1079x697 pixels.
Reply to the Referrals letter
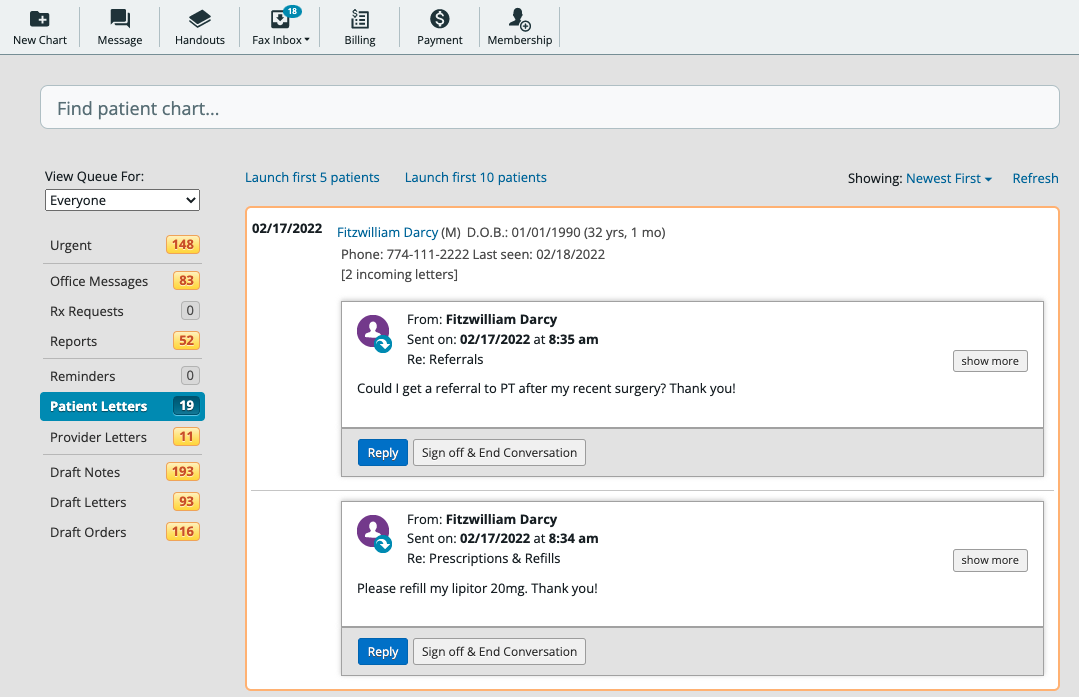(x=383, y=452)
